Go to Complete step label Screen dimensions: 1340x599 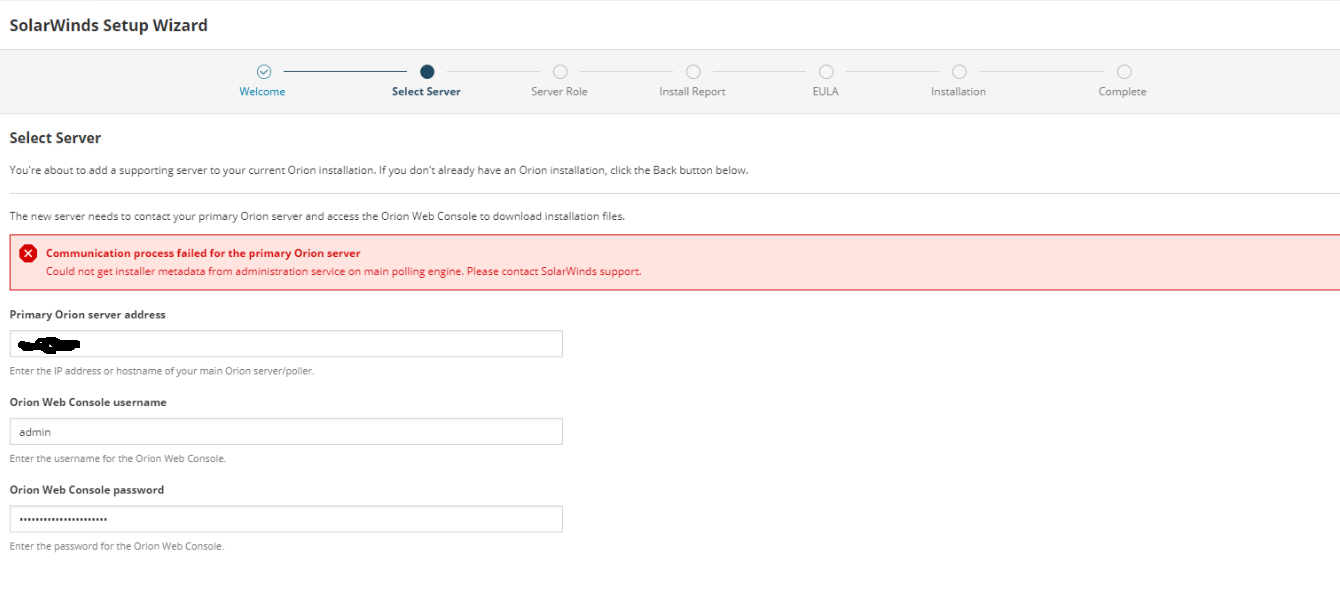[1122, 92]
